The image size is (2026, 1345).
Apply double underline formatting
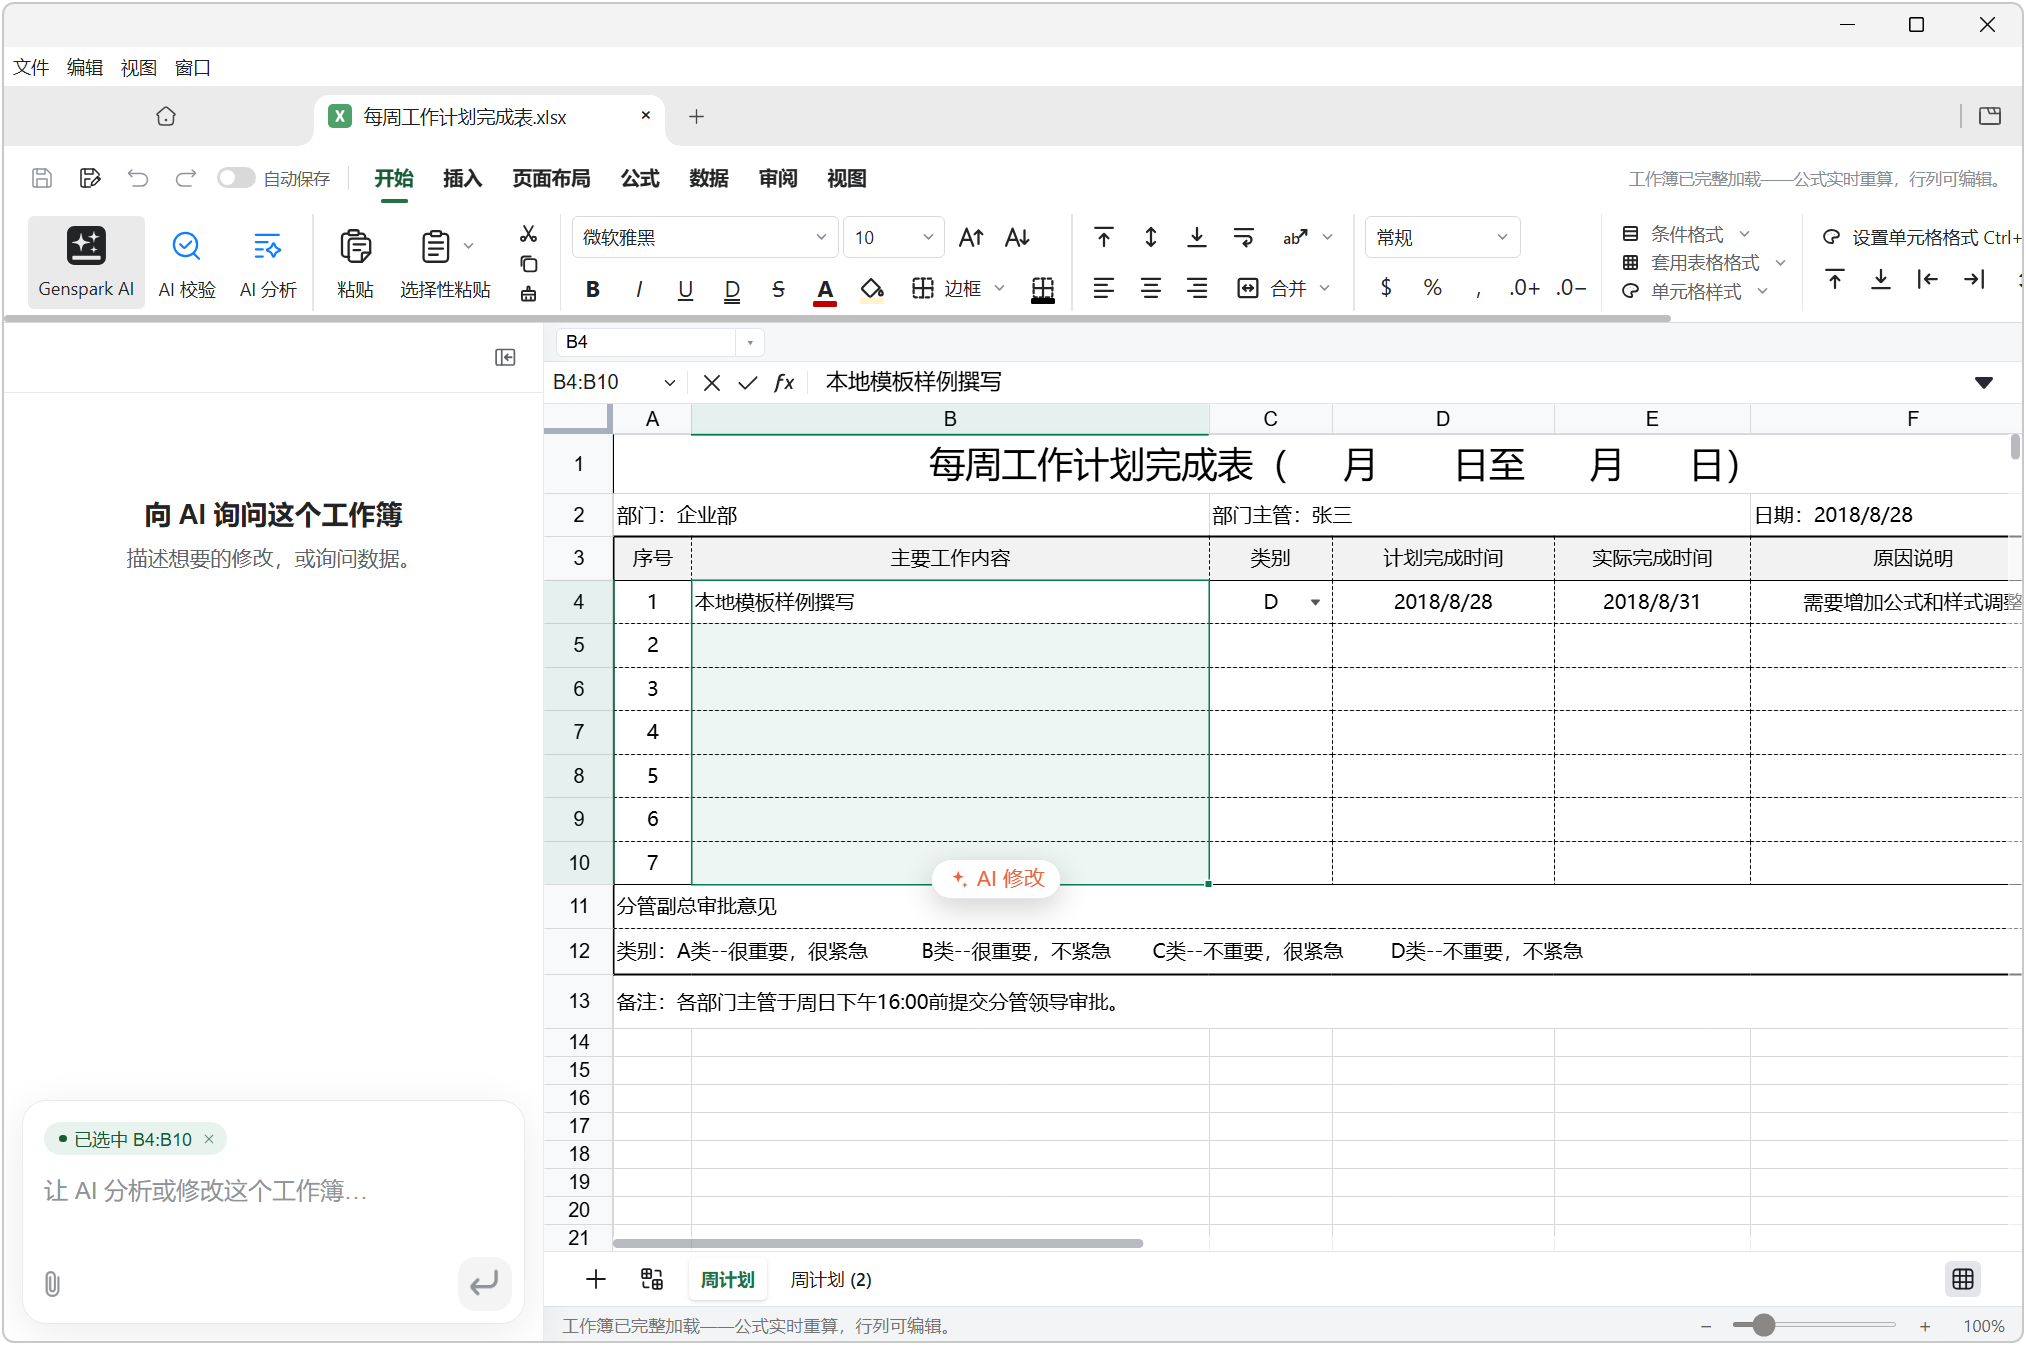732,289
